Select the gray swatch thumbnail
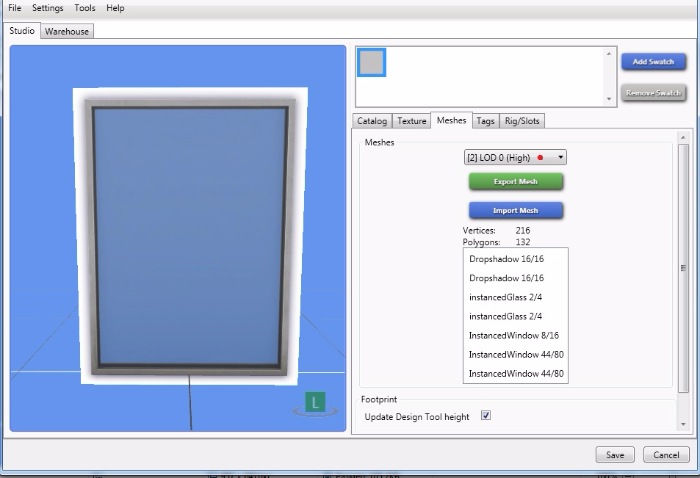This screenshot has height=478, width=700. pyautogui.click(x=372, y=63)
